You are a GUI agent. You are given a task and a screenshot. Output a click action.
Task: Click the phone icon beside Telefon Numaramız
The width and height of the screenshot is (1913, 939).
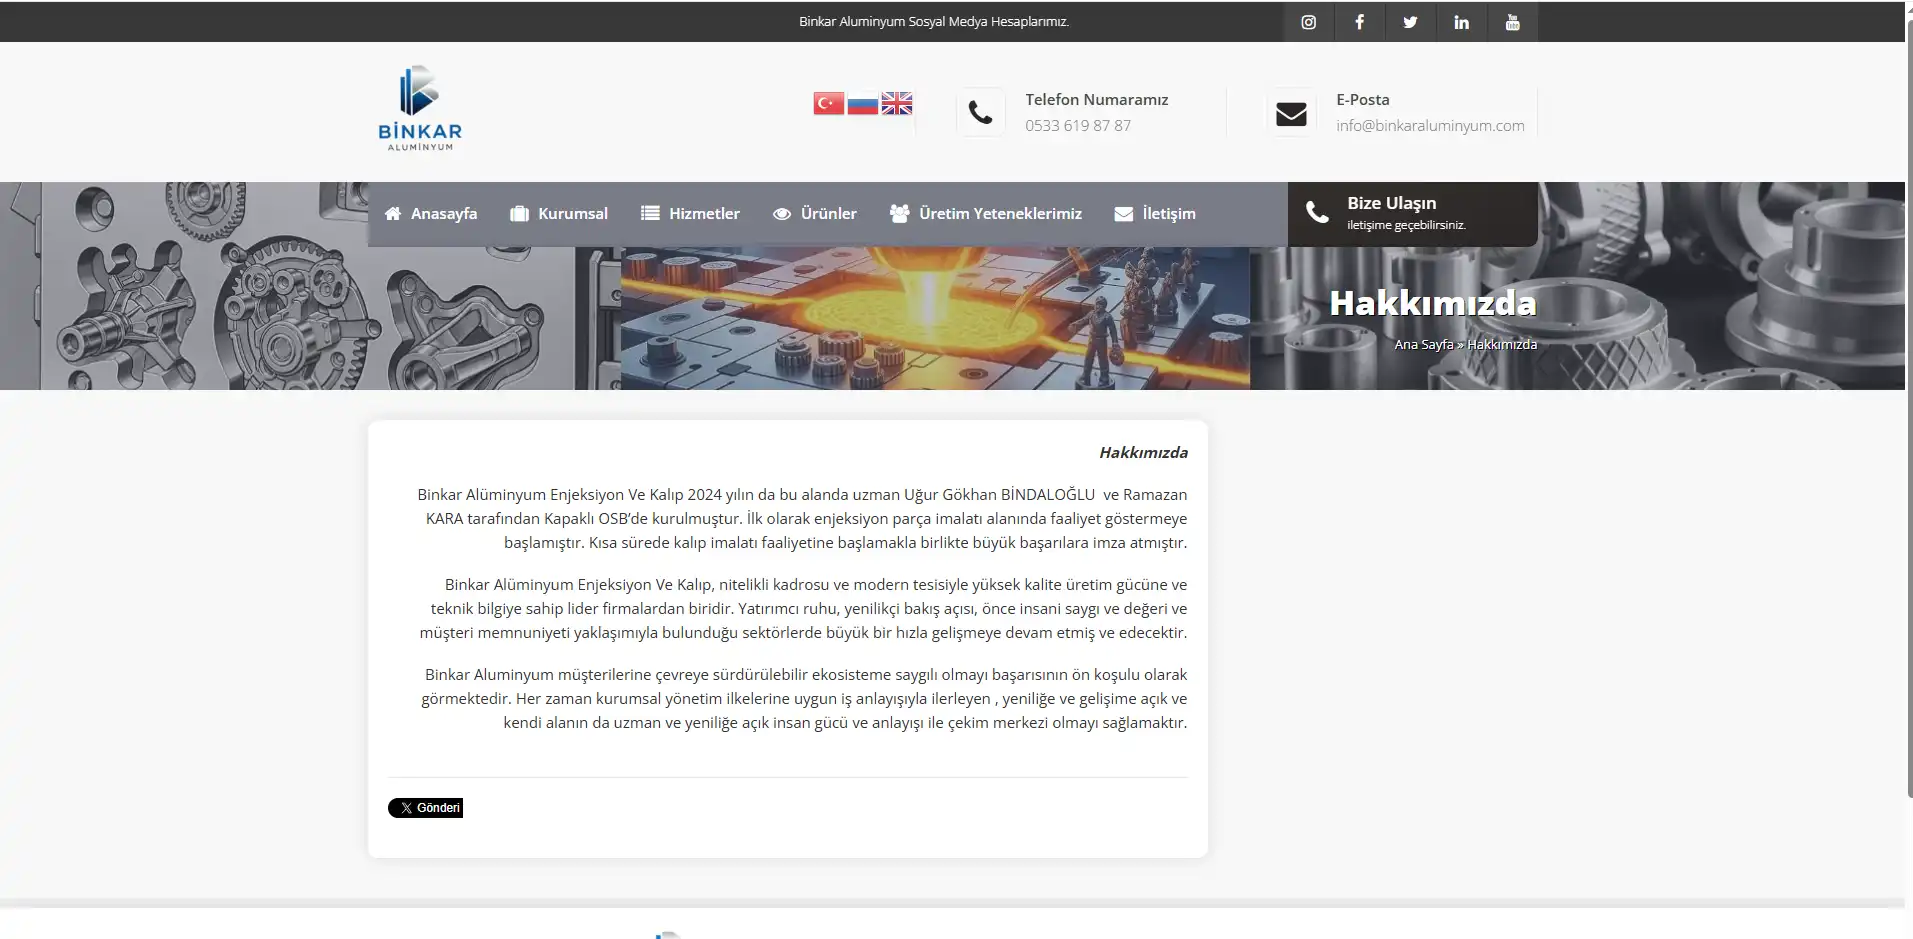click(981, 112)
